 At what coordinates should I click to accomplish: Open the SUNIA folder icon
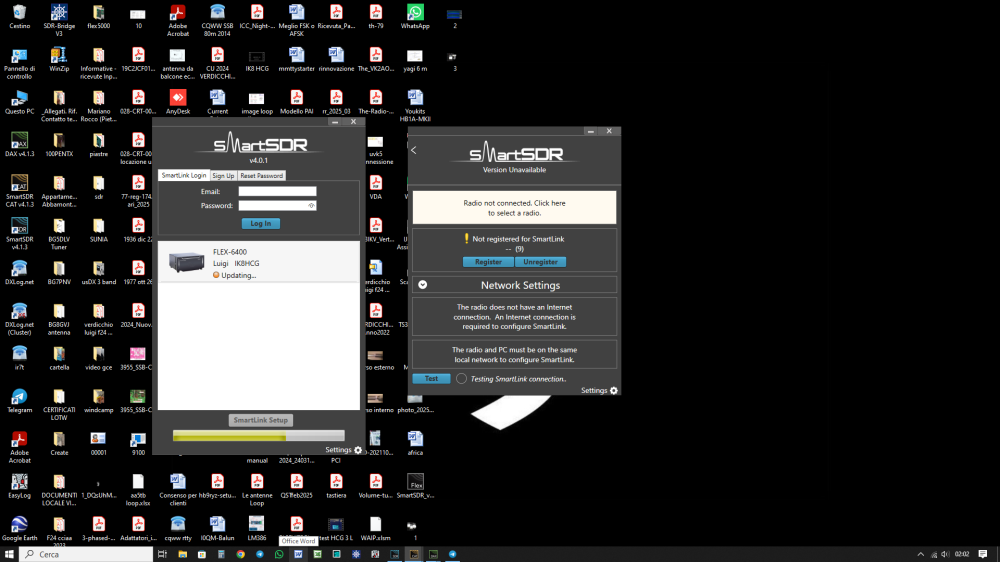(98, 230)
